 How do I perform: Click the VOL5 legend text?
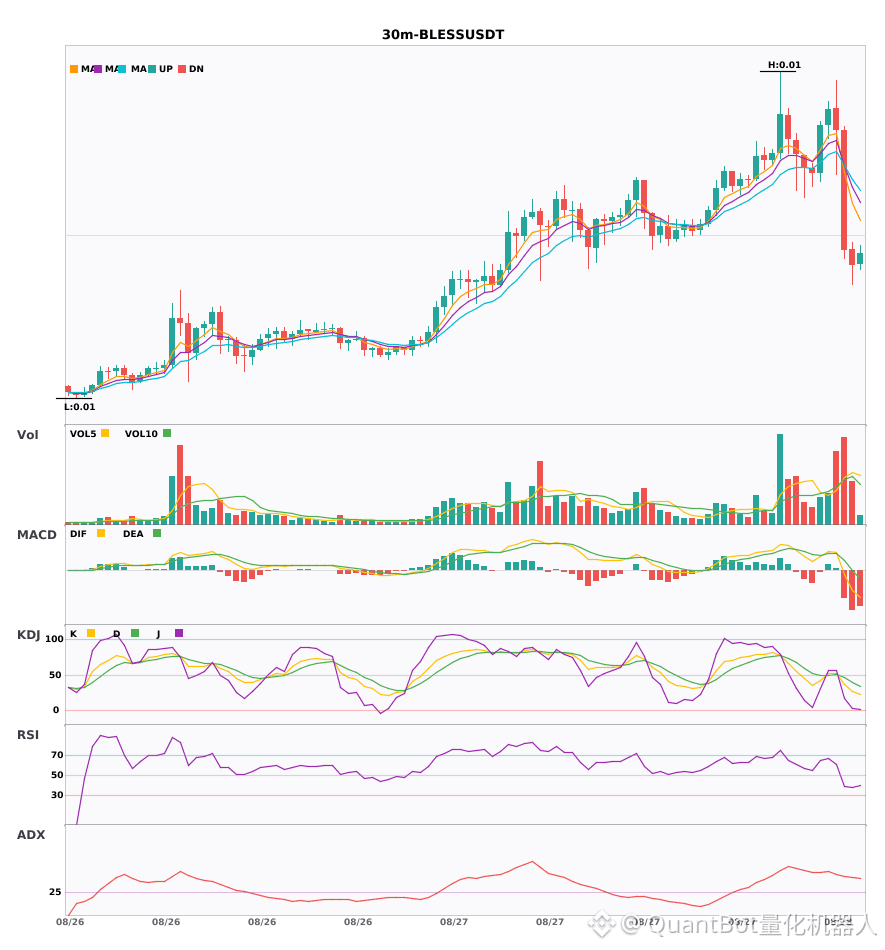tap(83, 434)
